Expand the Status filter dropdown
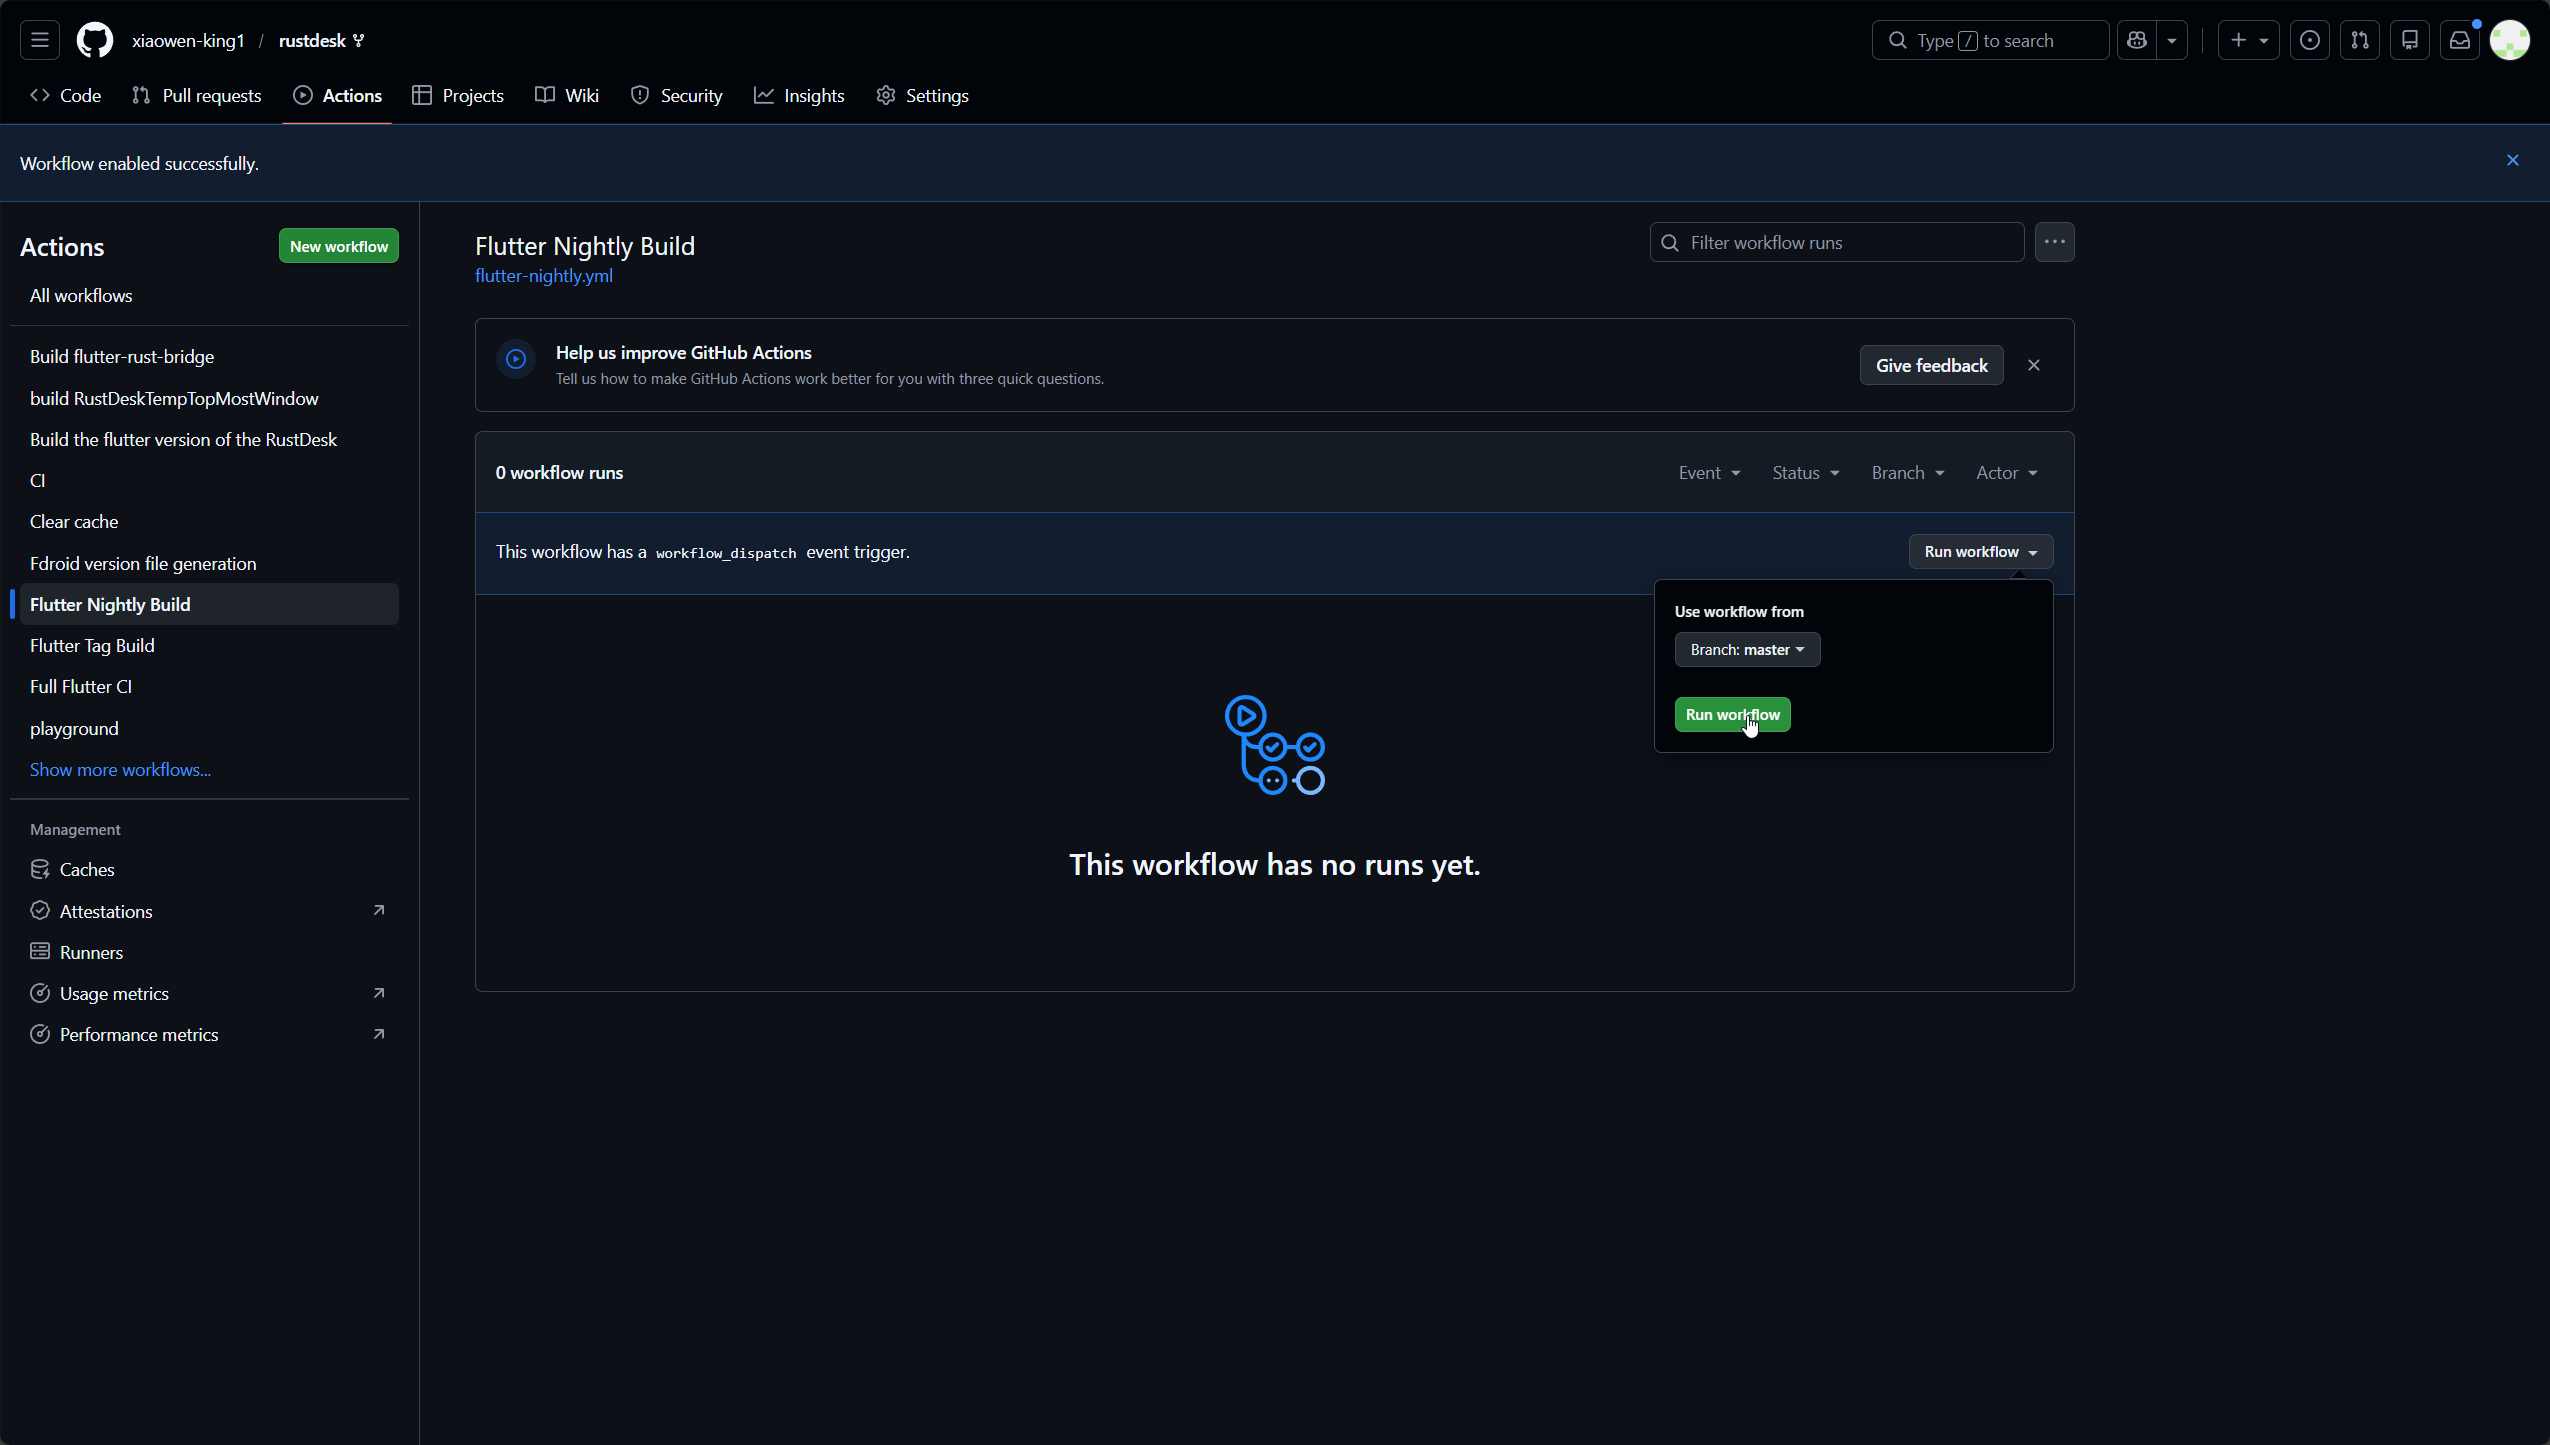The height and width of the screenshot is (1445, 2550). (x=1805, y=473)
